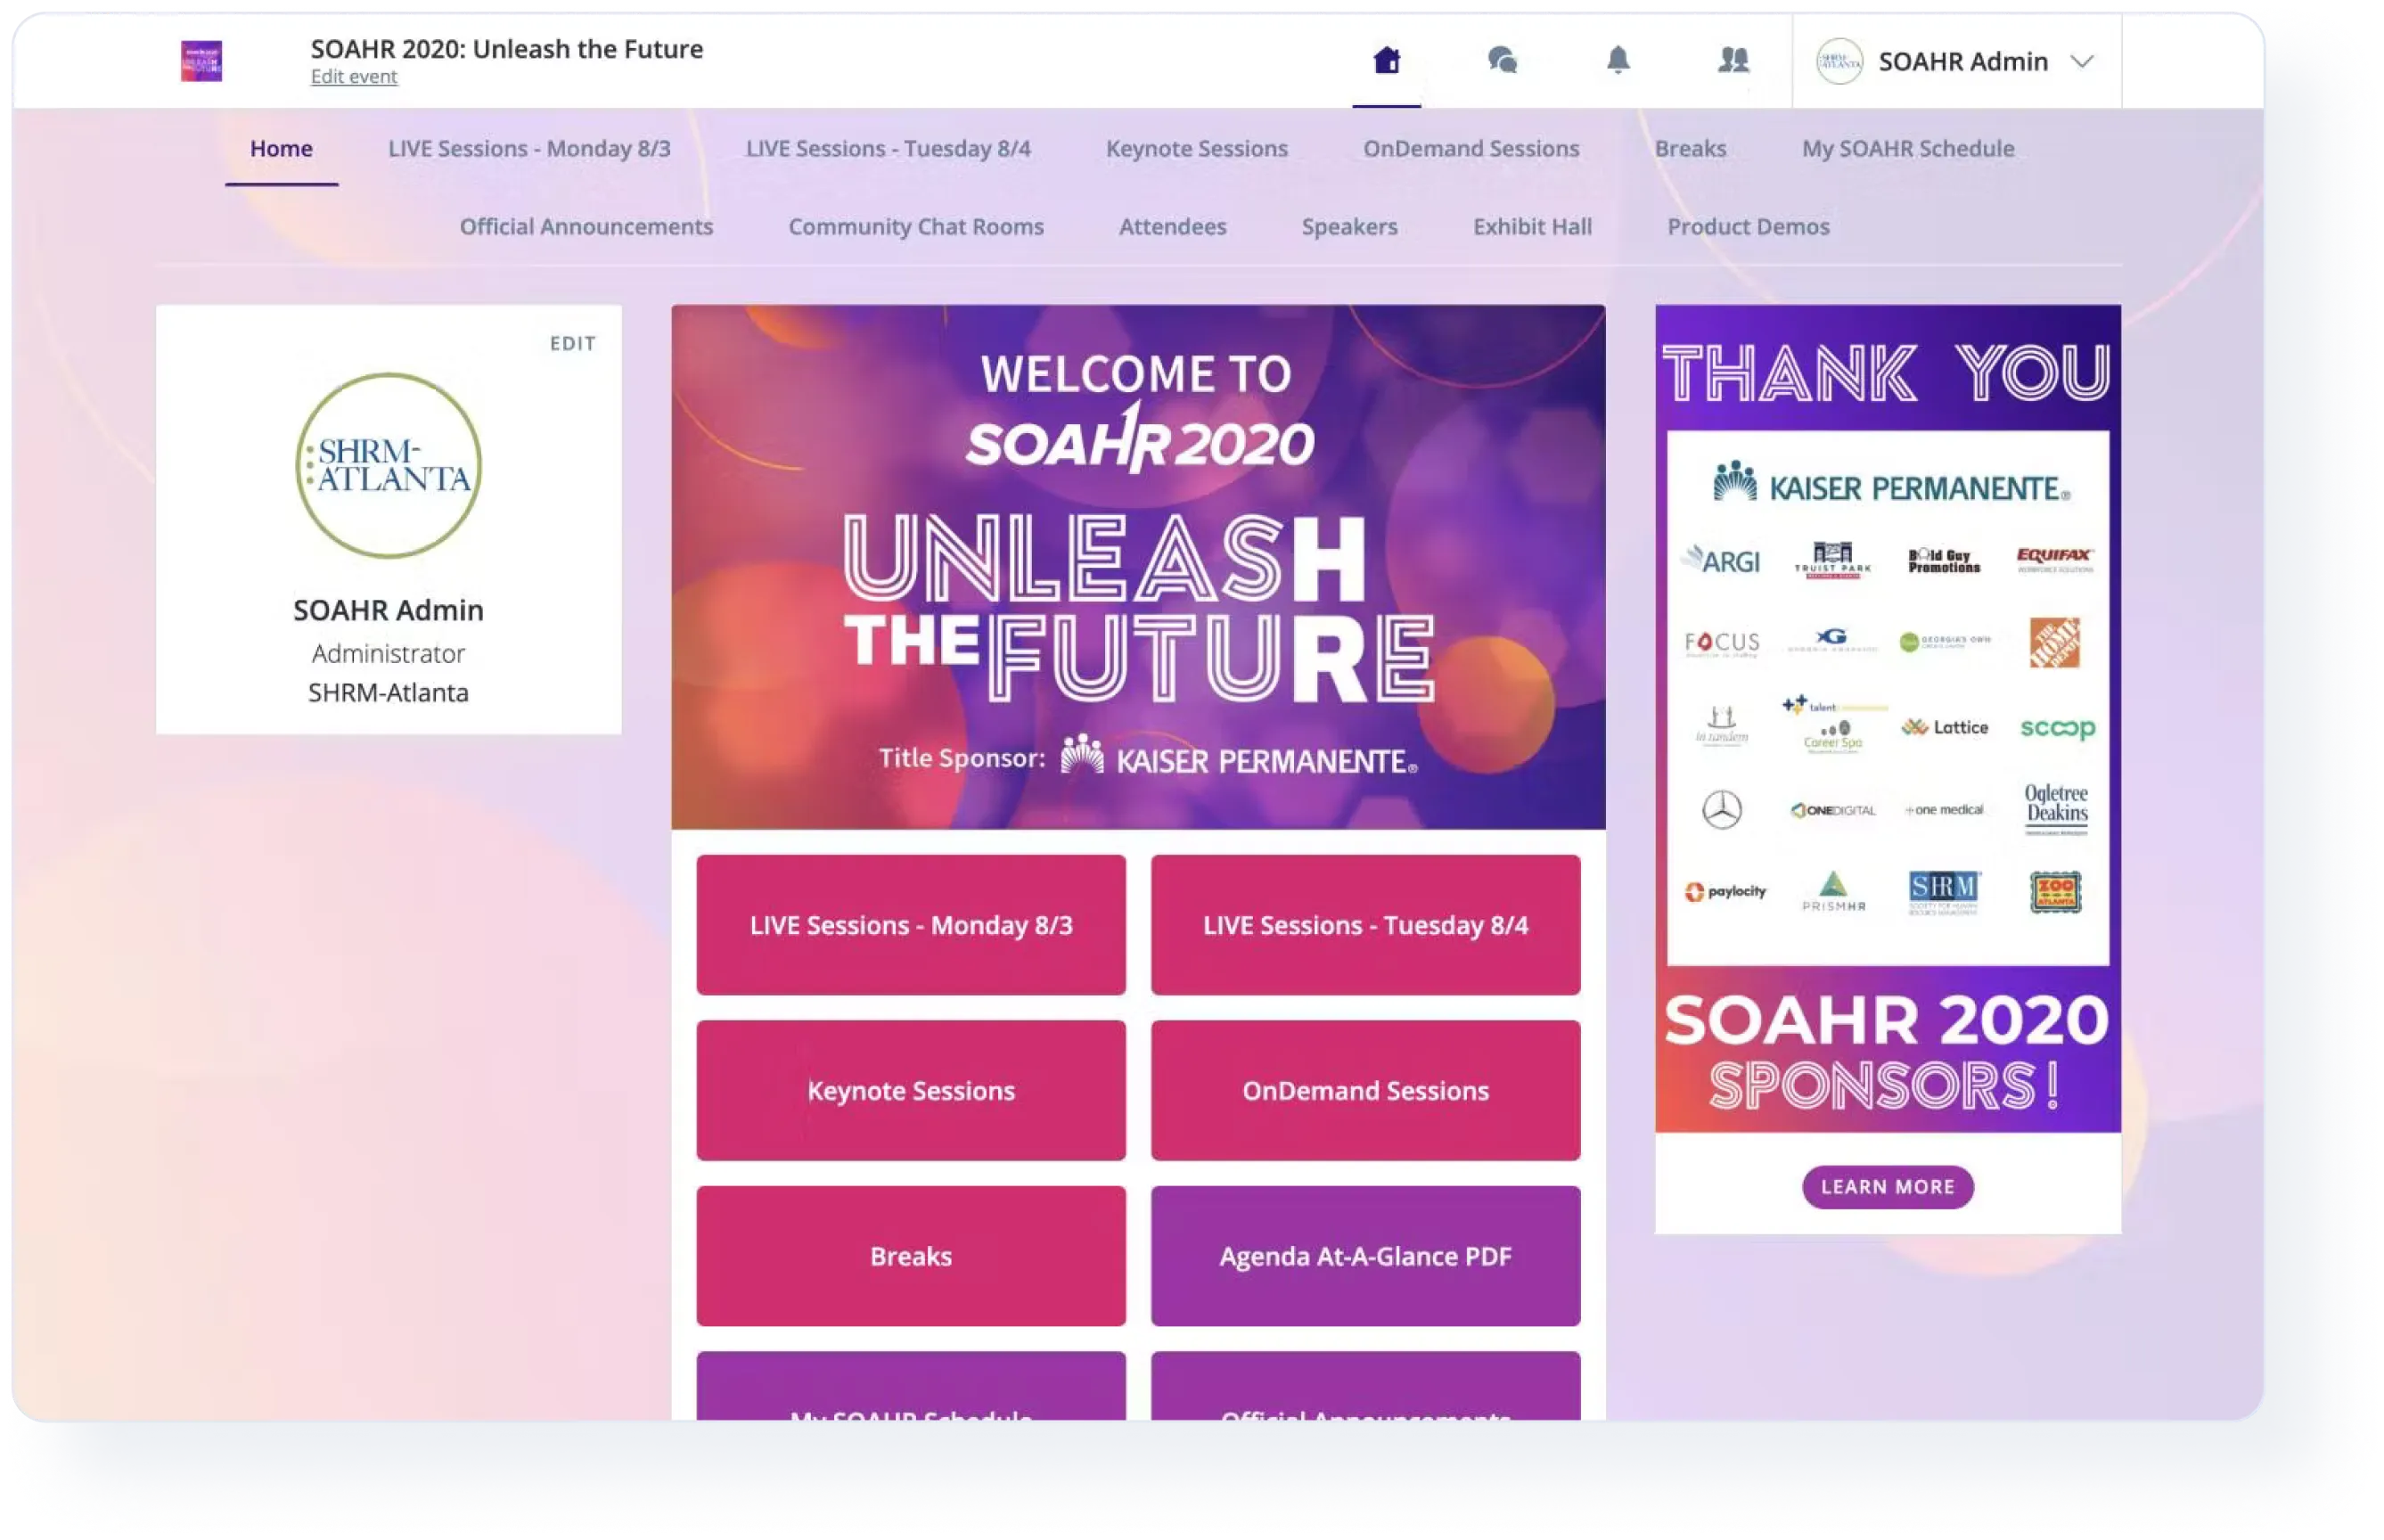
Task: Click the pink OnDemand Sessions button
Action: 1365,1090
